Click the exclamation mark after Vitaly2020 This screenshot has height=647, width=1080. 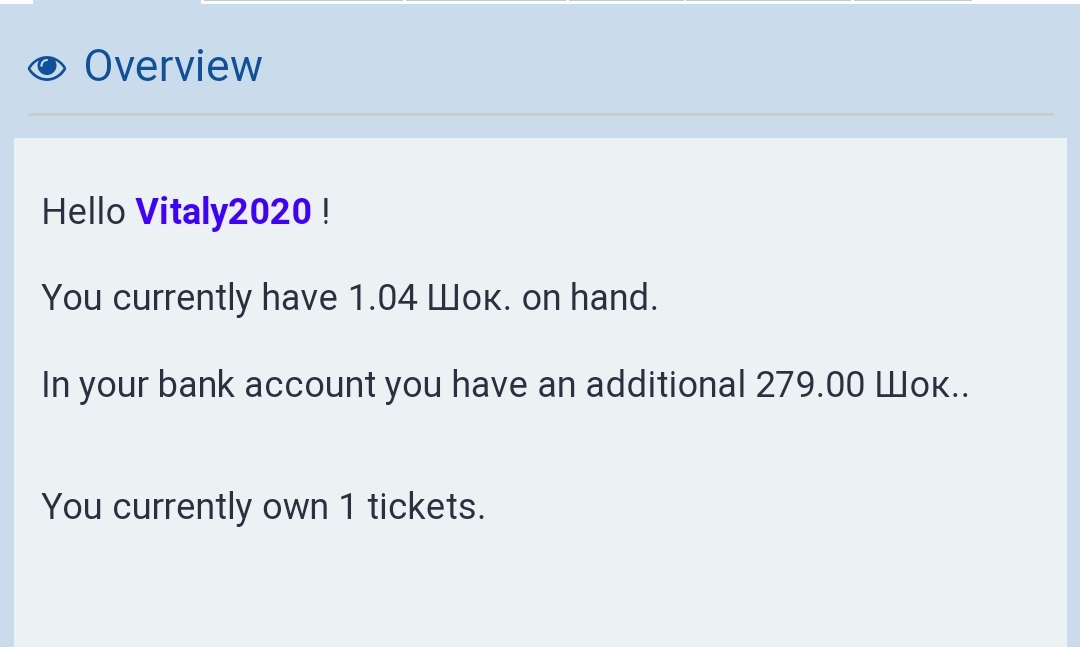tap(326, 212)
